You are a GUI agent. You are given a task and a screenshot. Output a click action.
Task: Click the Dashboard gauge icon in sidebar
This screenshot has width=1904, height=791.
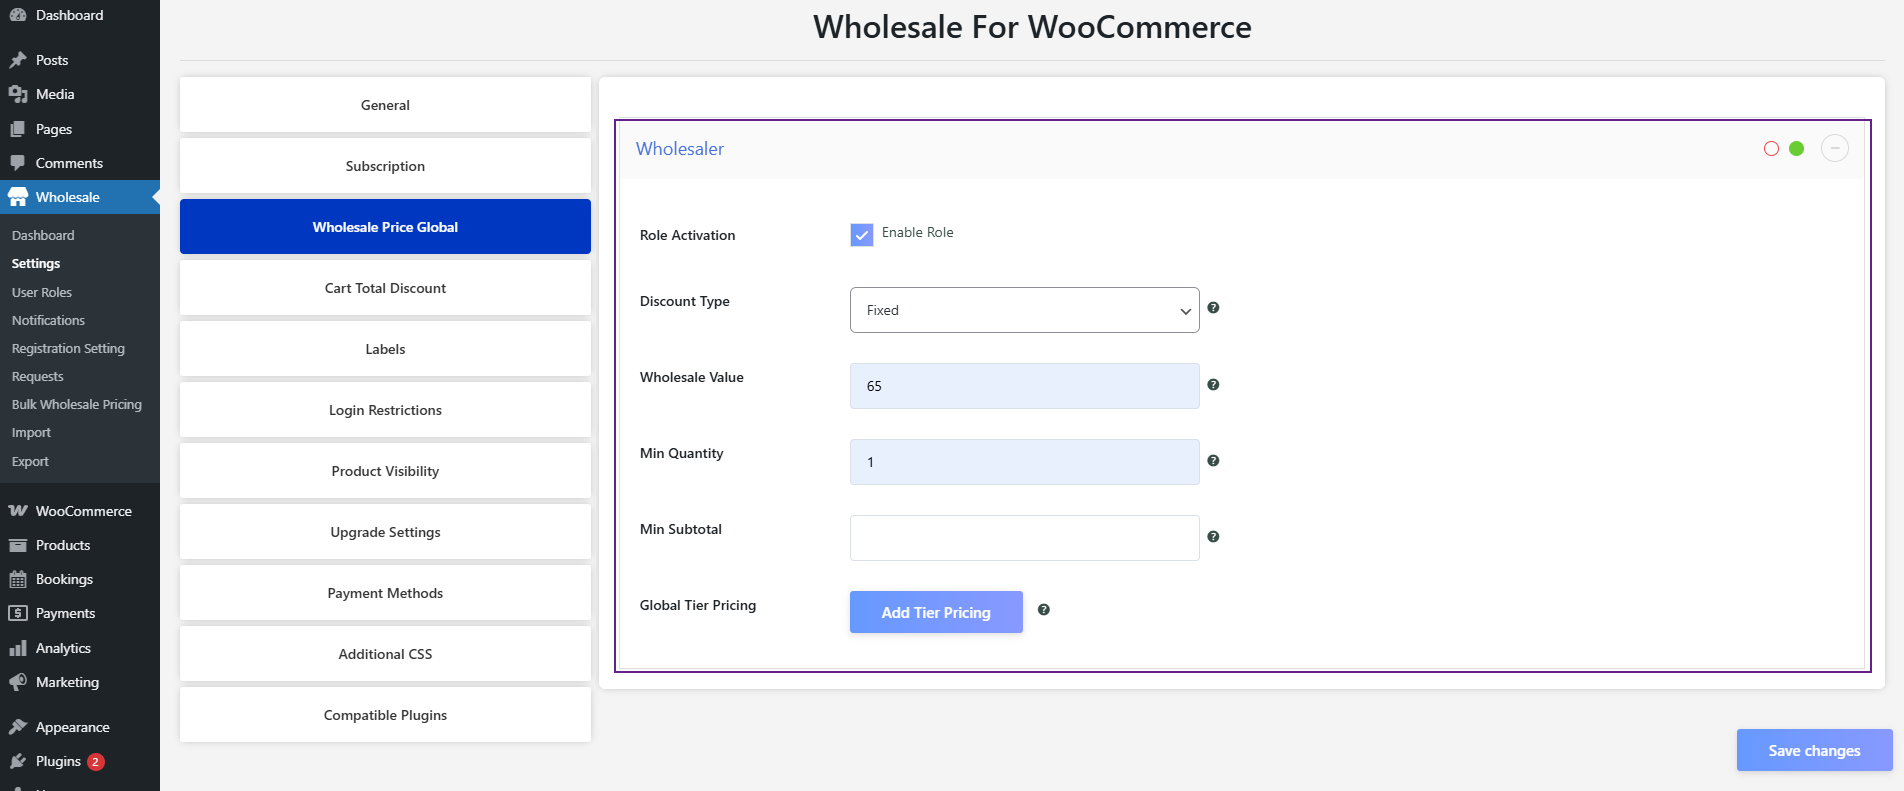click(18, 15)
